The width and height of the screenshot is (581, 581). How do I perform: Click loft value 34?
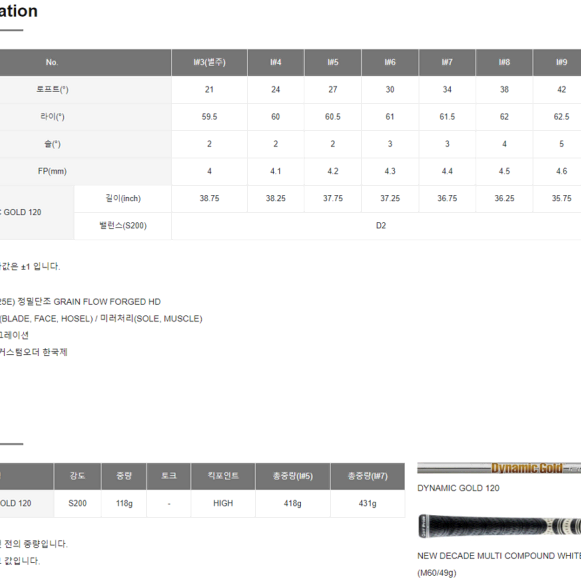pyautogui.click(x=447, y=89)
